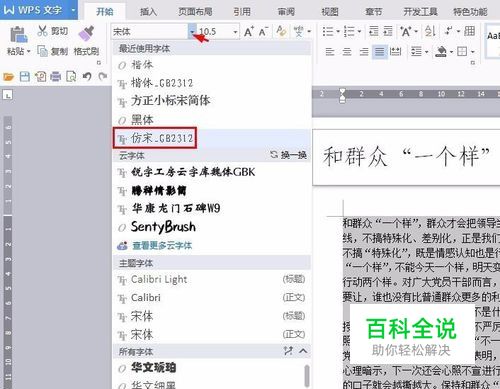Screen dimensions: 500x389
Task: Click the Copy icon
Action: pos(43,51)
